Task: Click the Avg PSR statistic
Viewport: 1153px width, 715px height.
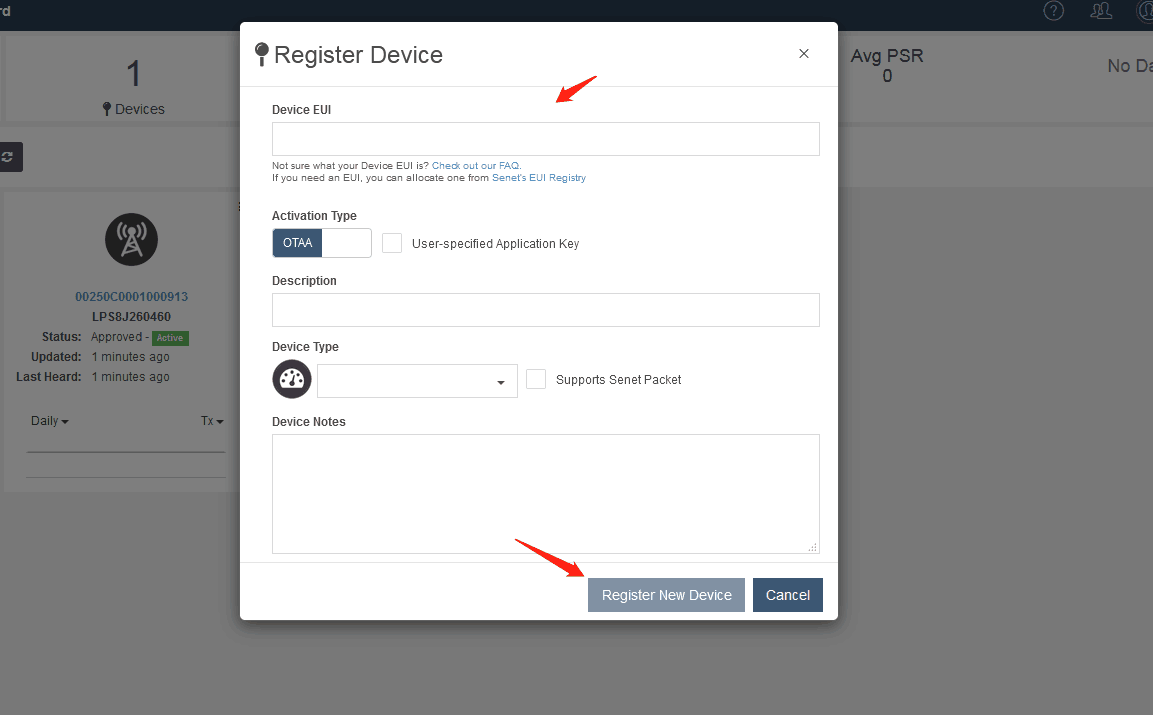Action: (887, 65)
